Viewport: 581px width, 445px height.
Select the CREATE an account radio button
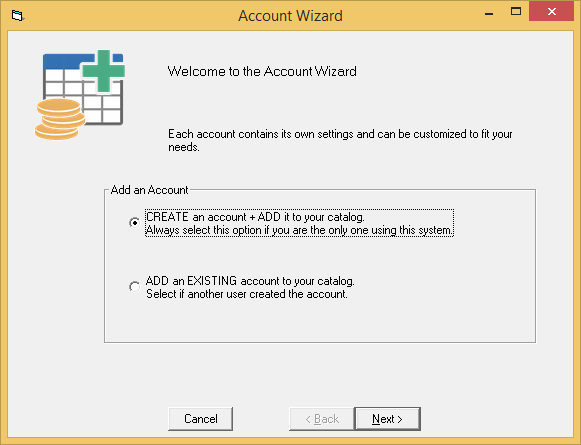point(135,223)
